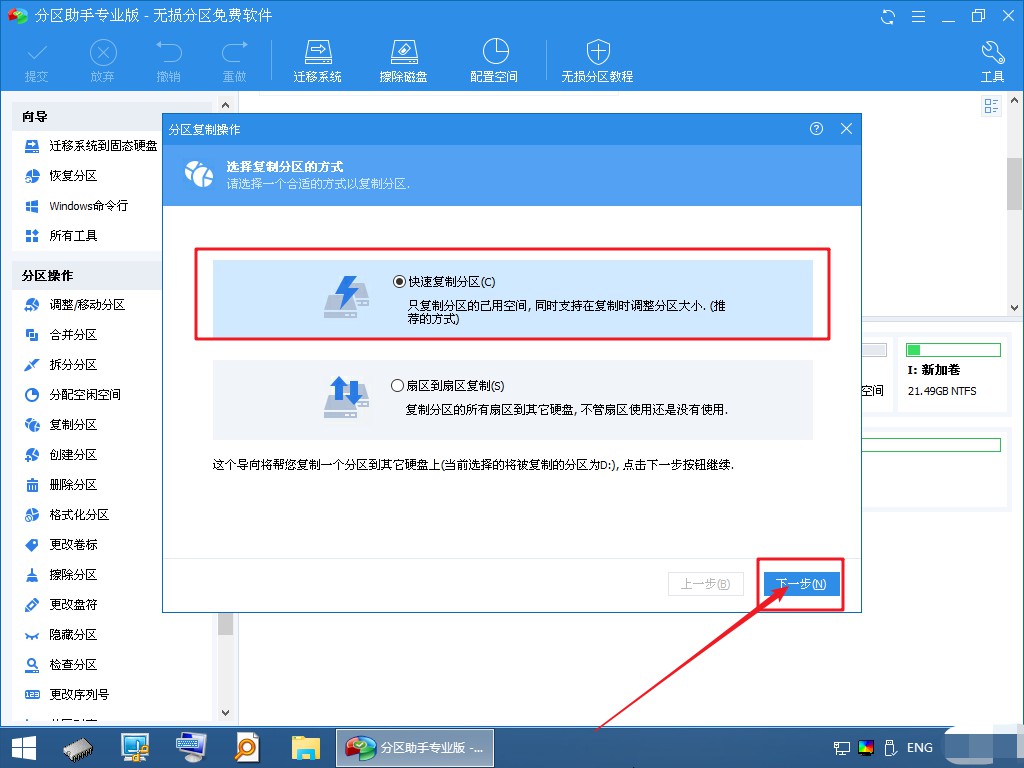Collapse the 向导 section header
The height and width of the screenshot is (768, 1024).
click(x=86, y=117)
